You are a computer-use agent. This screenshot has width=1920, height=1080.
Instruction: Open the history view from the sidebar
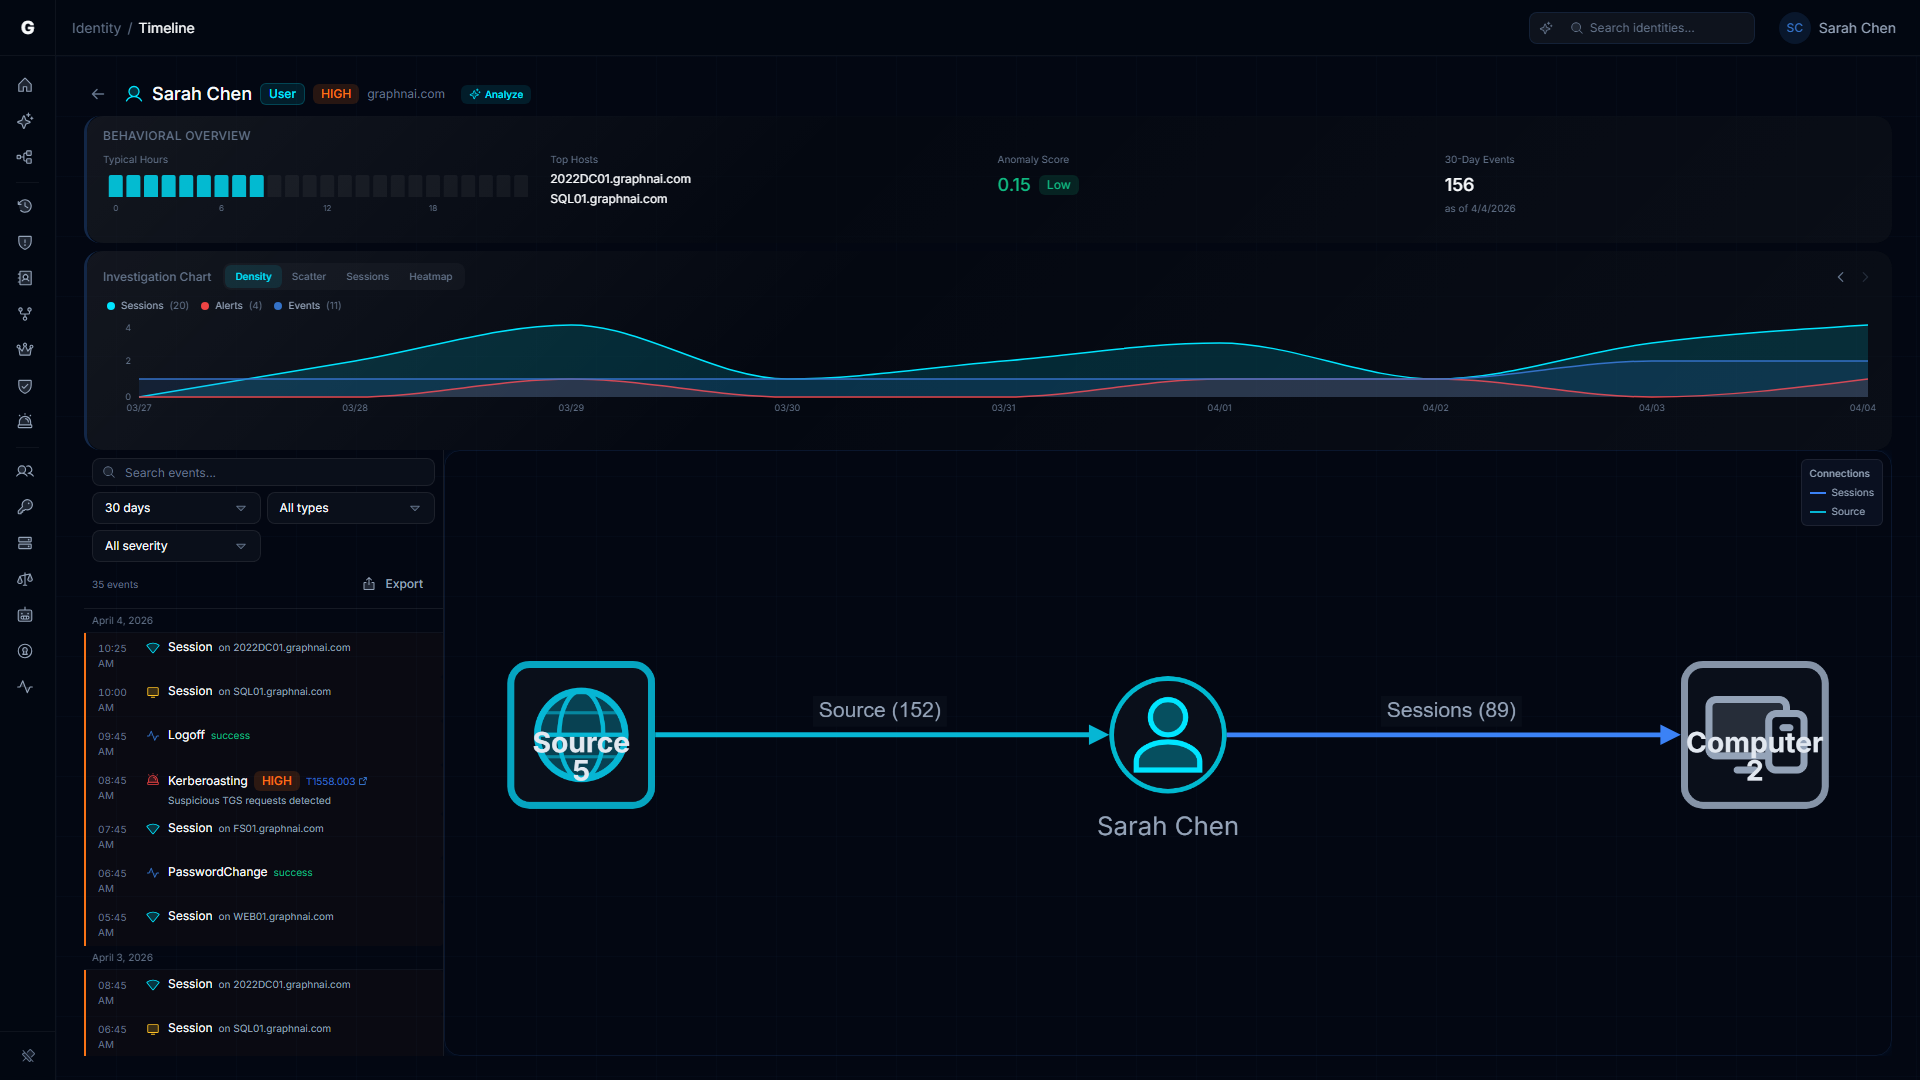click(x=25, y=206)
